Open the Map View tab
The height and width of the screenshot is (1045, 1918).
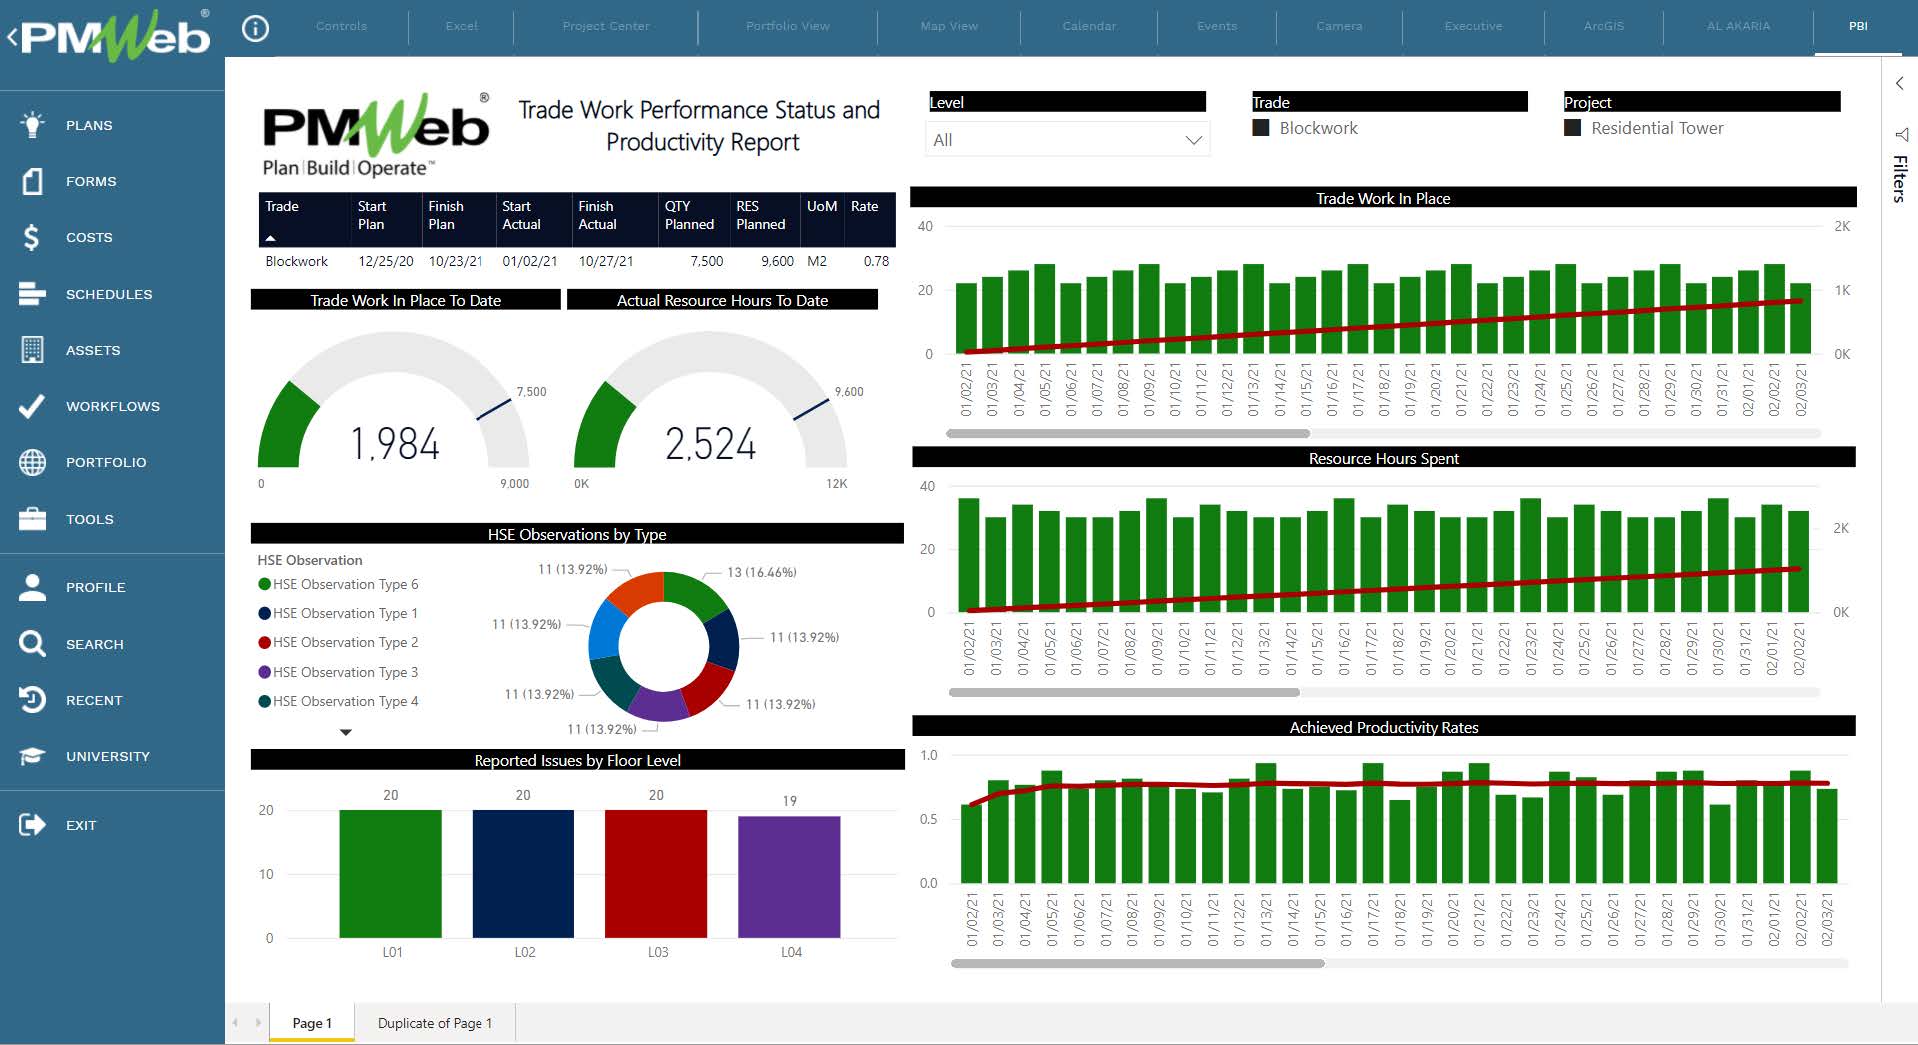point(949,26)
